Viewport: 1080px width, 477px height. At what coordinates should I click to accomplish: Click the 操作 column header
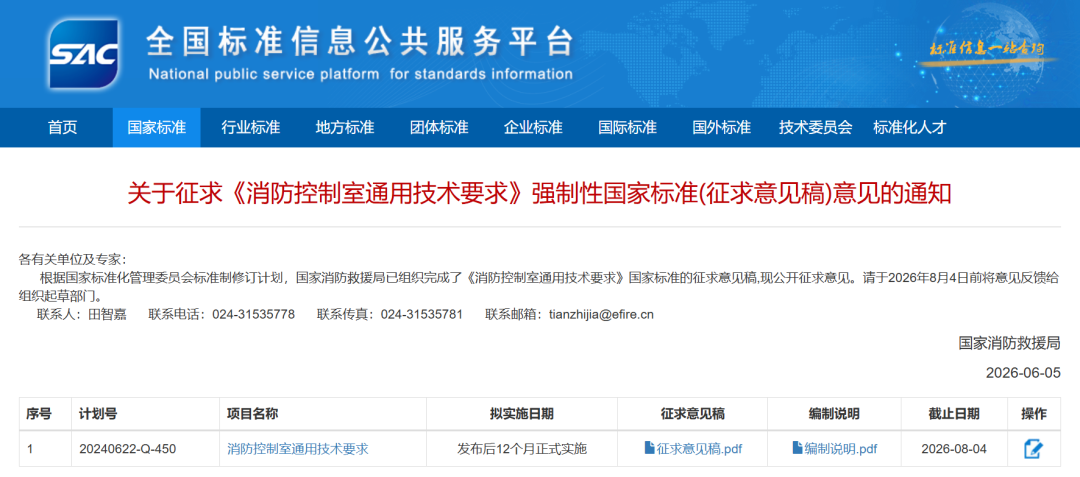pyautogui.click(x=1034, y=414)
